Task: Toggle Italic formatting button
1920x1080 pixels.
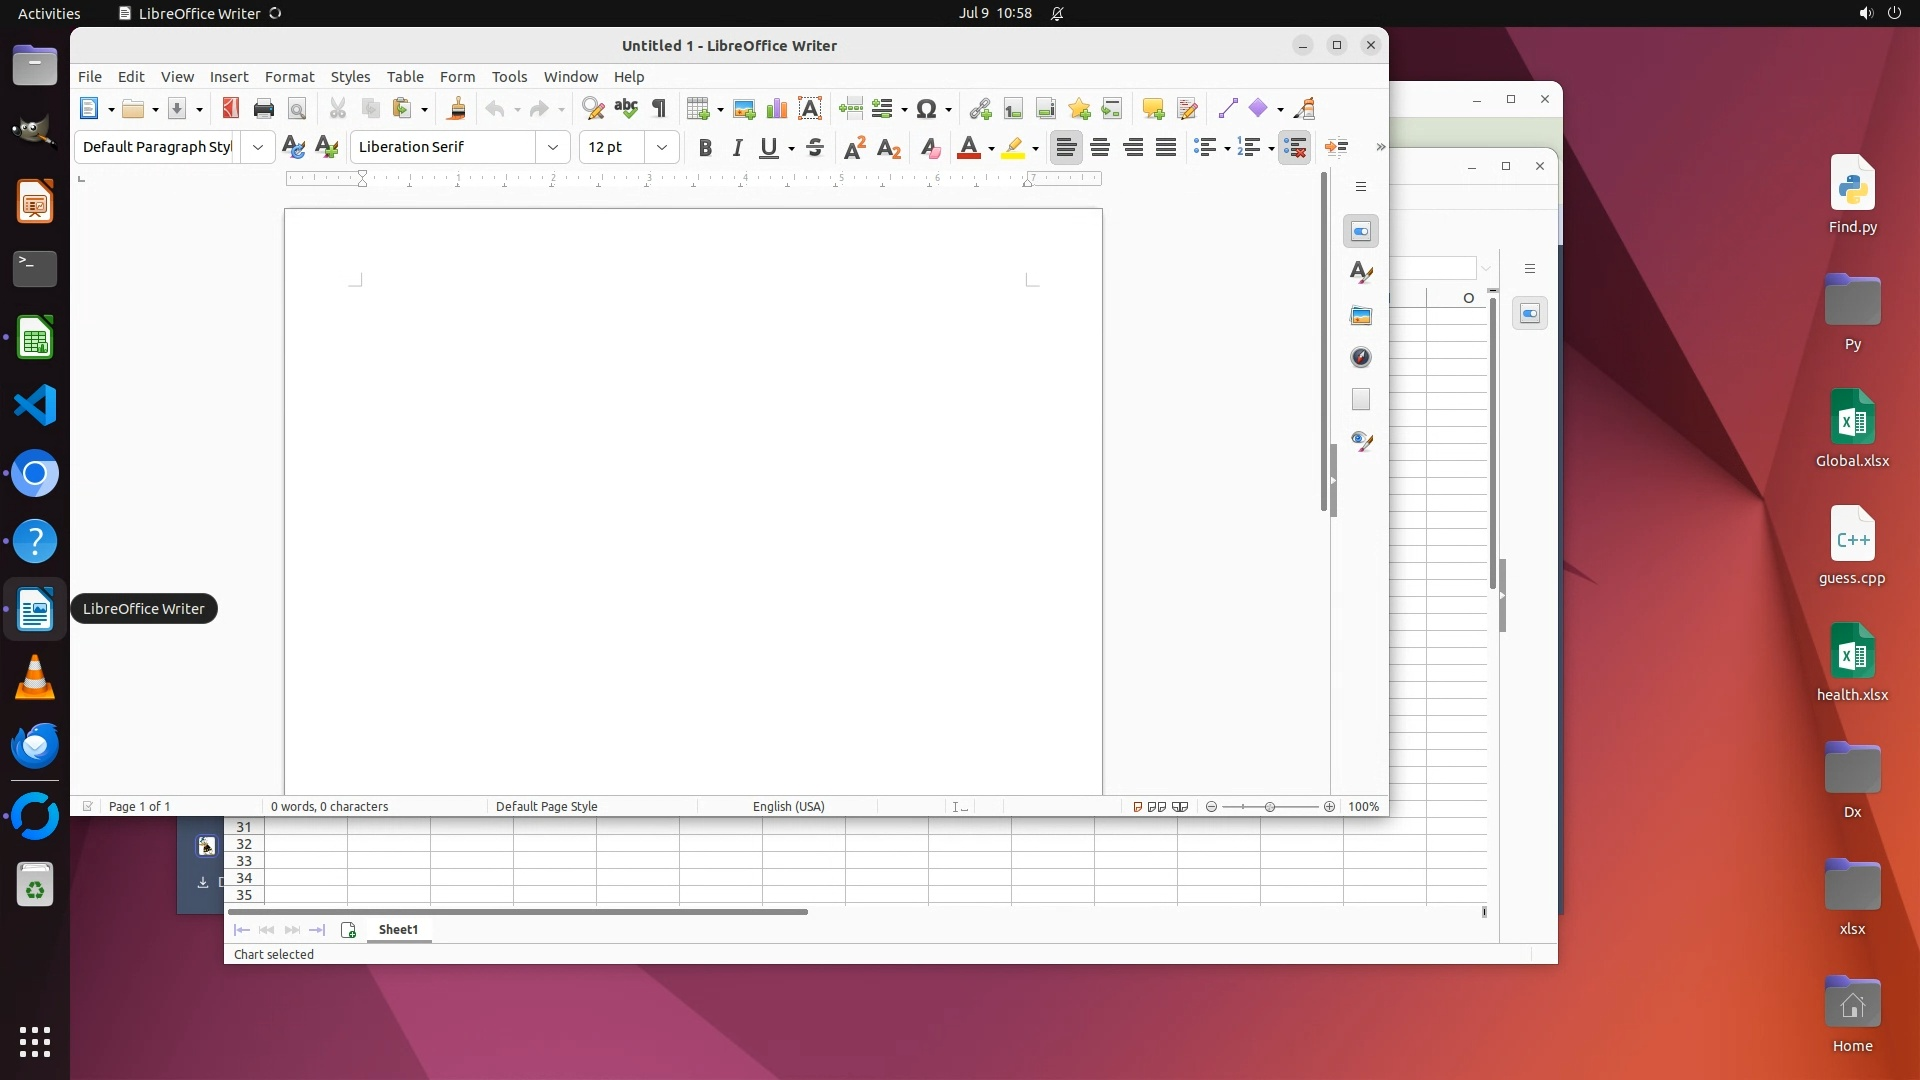Action: 737,147
